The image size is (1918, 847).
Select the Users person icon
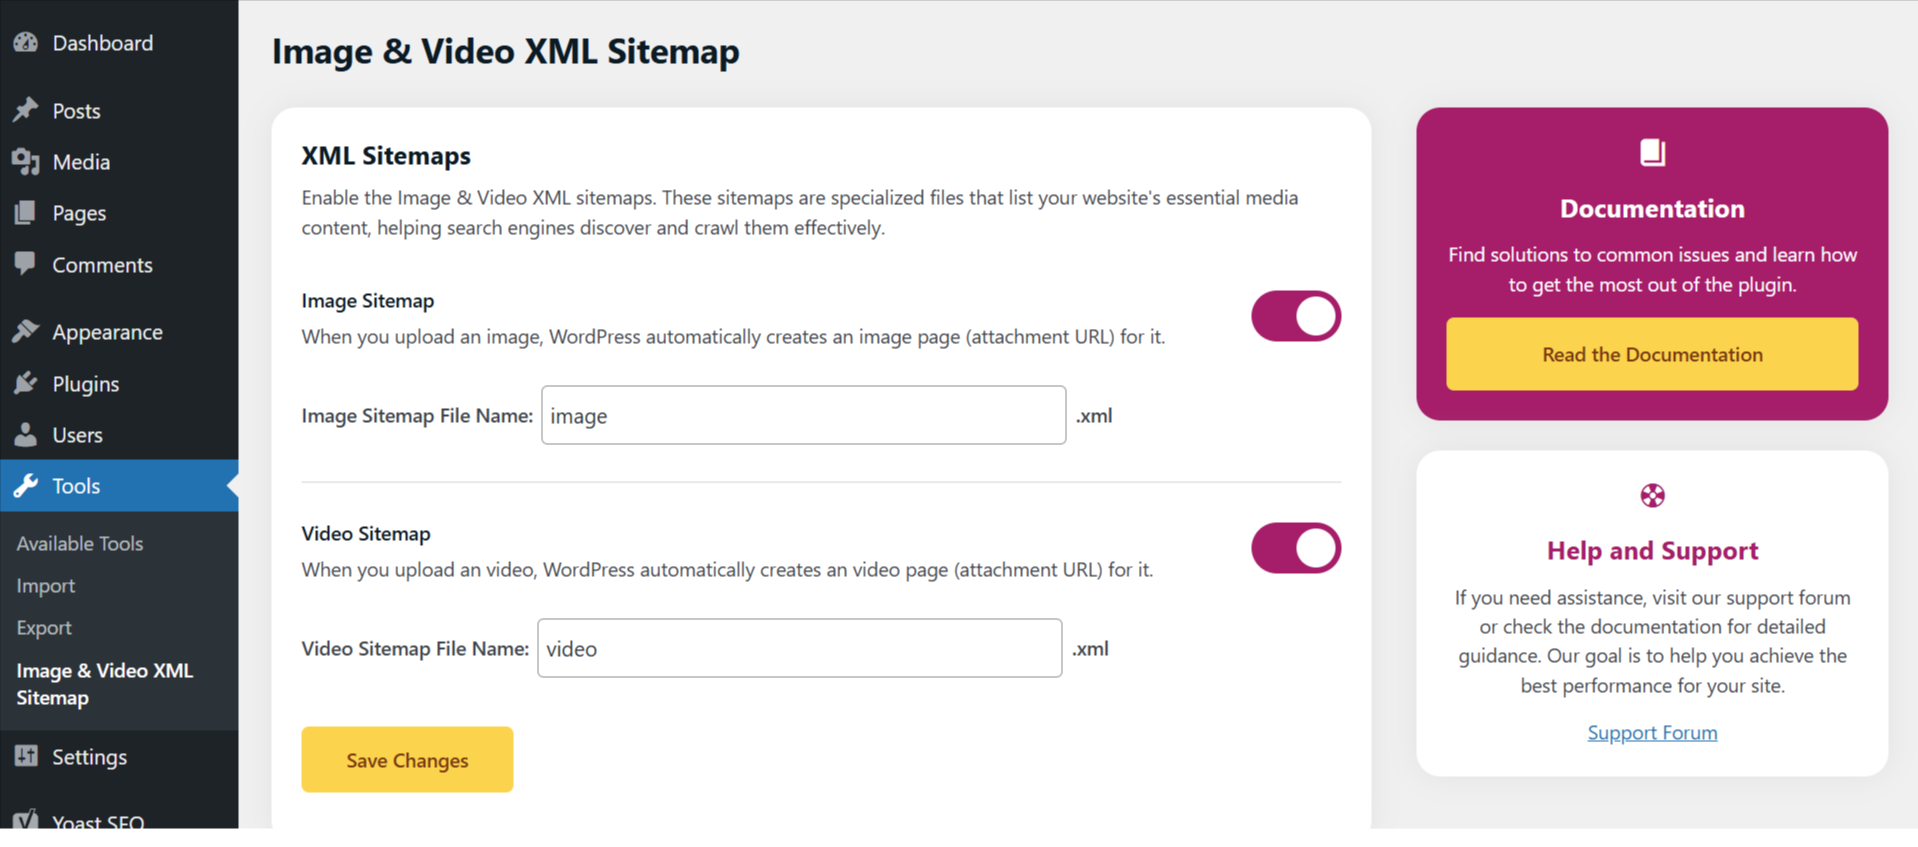26,435
